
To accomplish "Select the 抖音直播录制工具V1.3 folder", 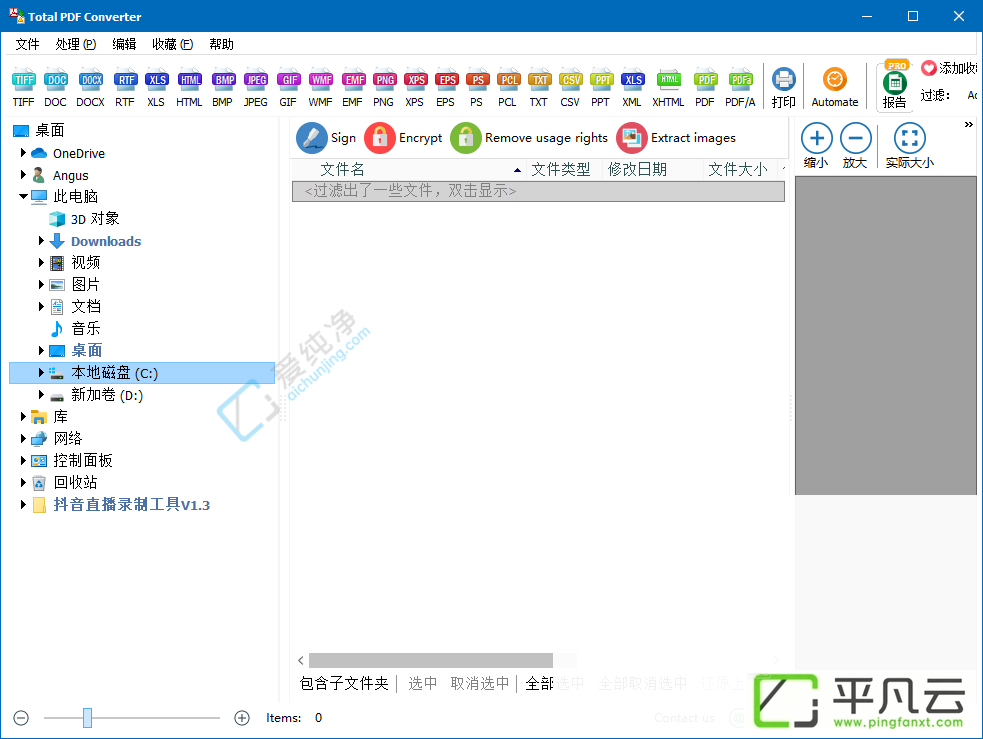I will (x=121, y=505).
